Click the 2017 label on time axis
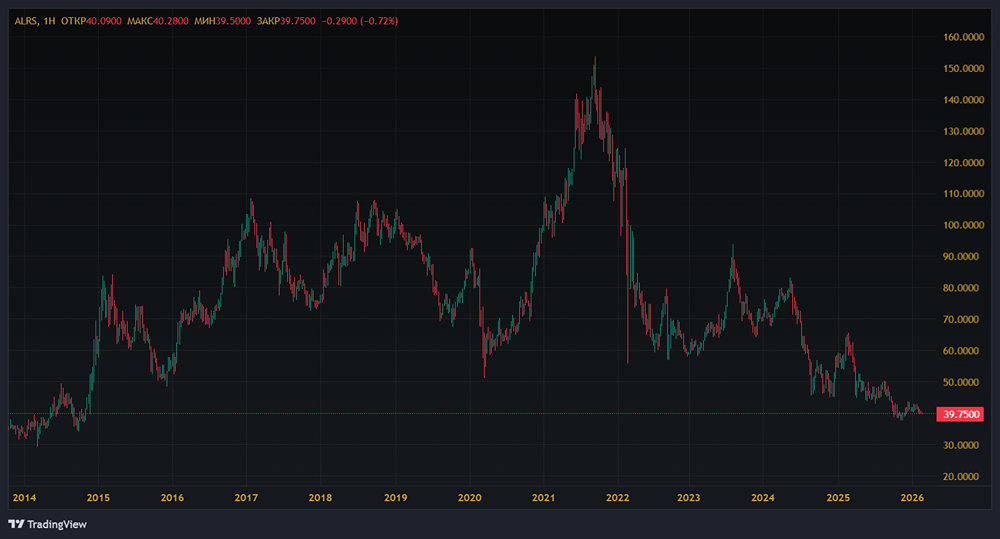This screenshot has width=1000, height=539. coord(246,498)
